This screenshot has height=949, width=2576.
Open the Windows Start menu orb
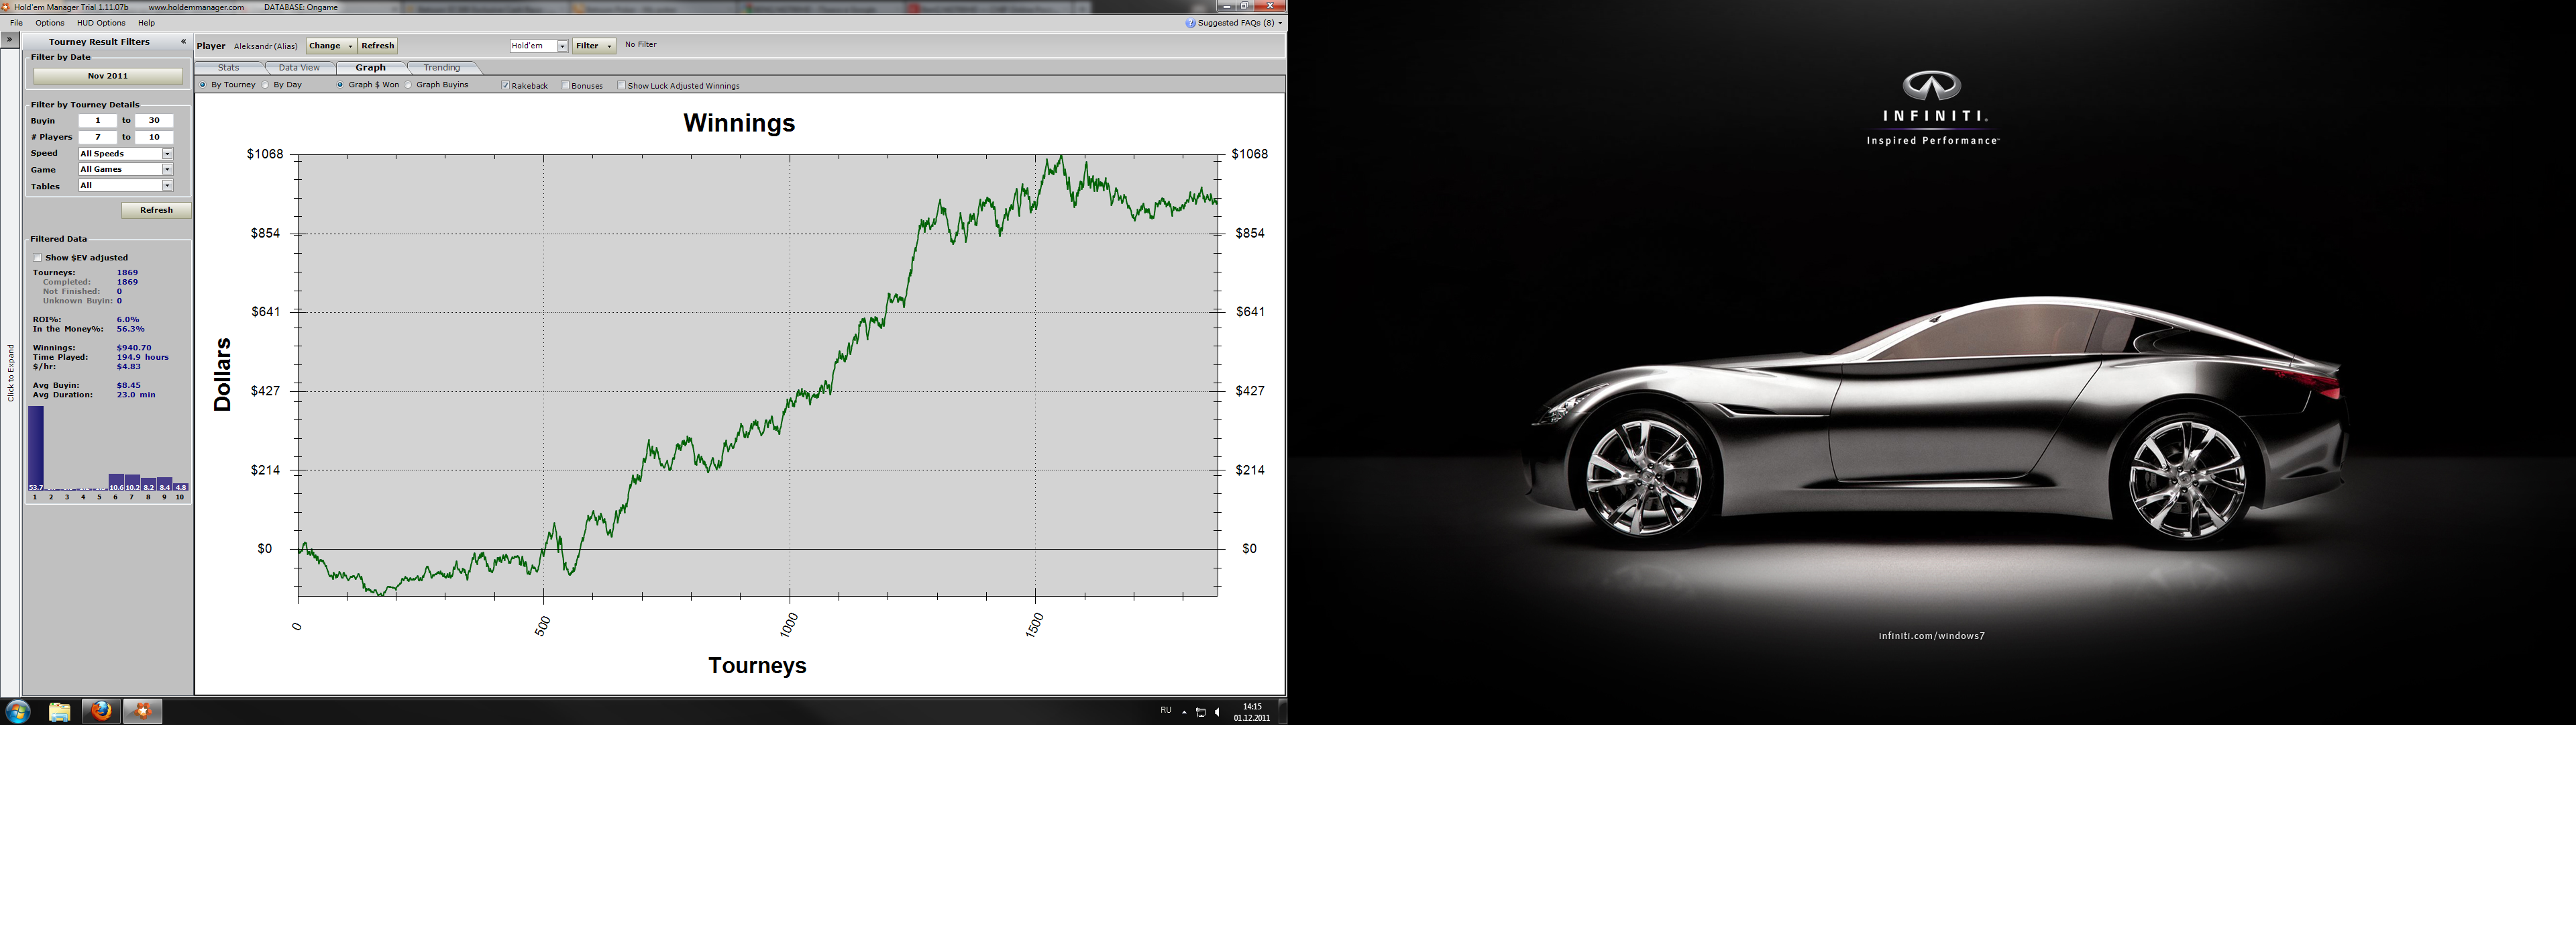point(18,711)
